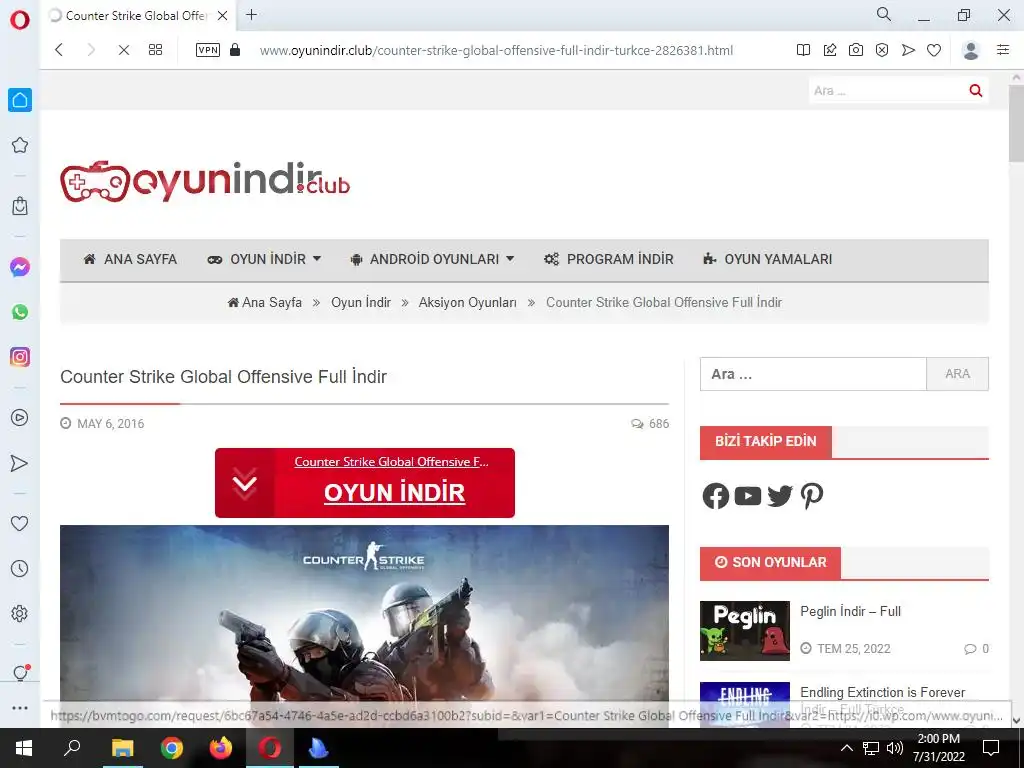This screenshot has height=768, width=1024.
Task: Open the Pinterest follow icon
Action: coord(812,496)
